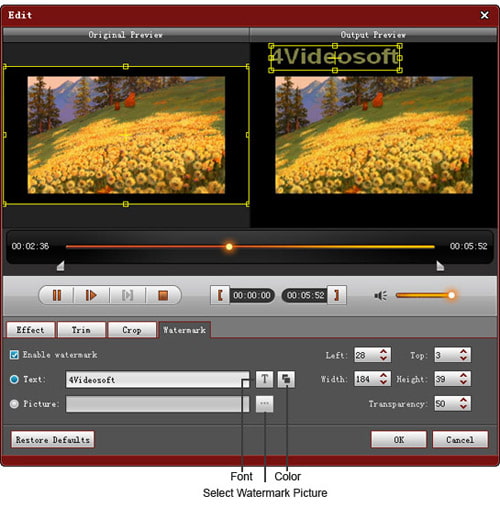Image resolution: width=500 pixels, height=507 pixels.
Task: Click the Top position value field
Action: (x=446, y=355)
